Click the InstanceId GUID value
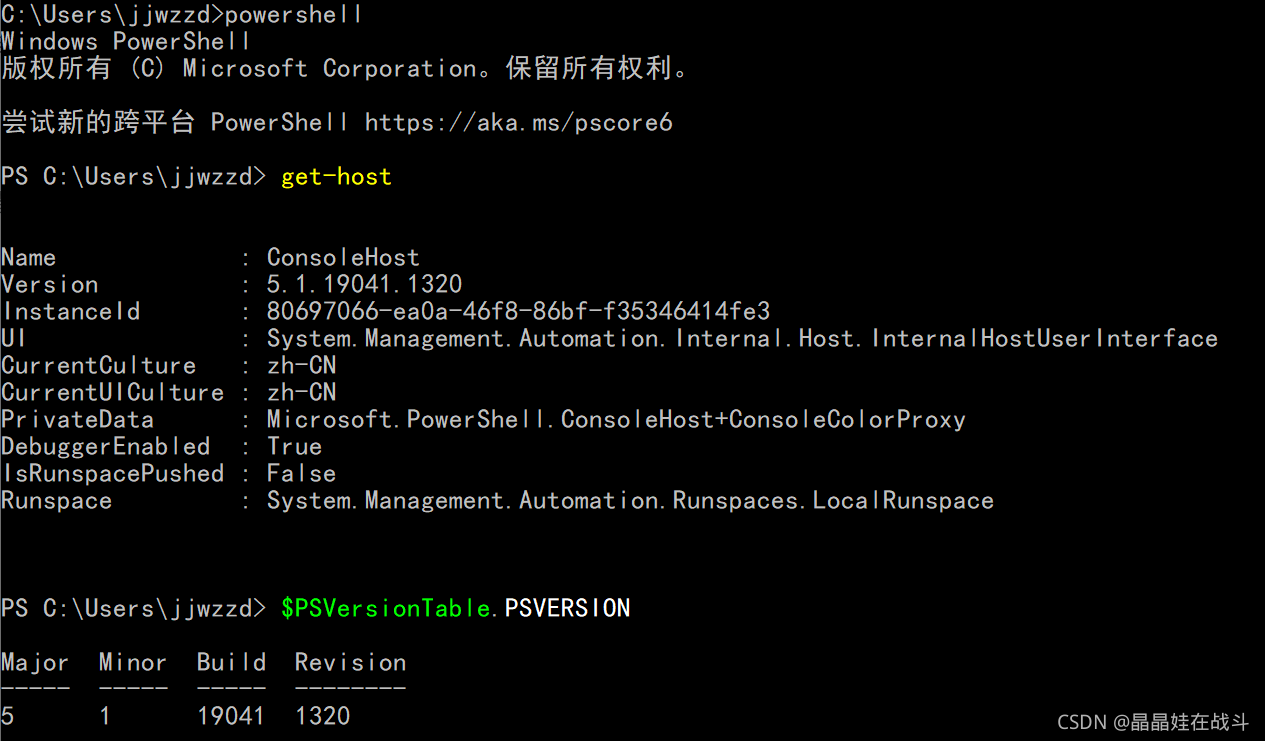Screen dimensions: 1265x741 (x=518, y=312)
